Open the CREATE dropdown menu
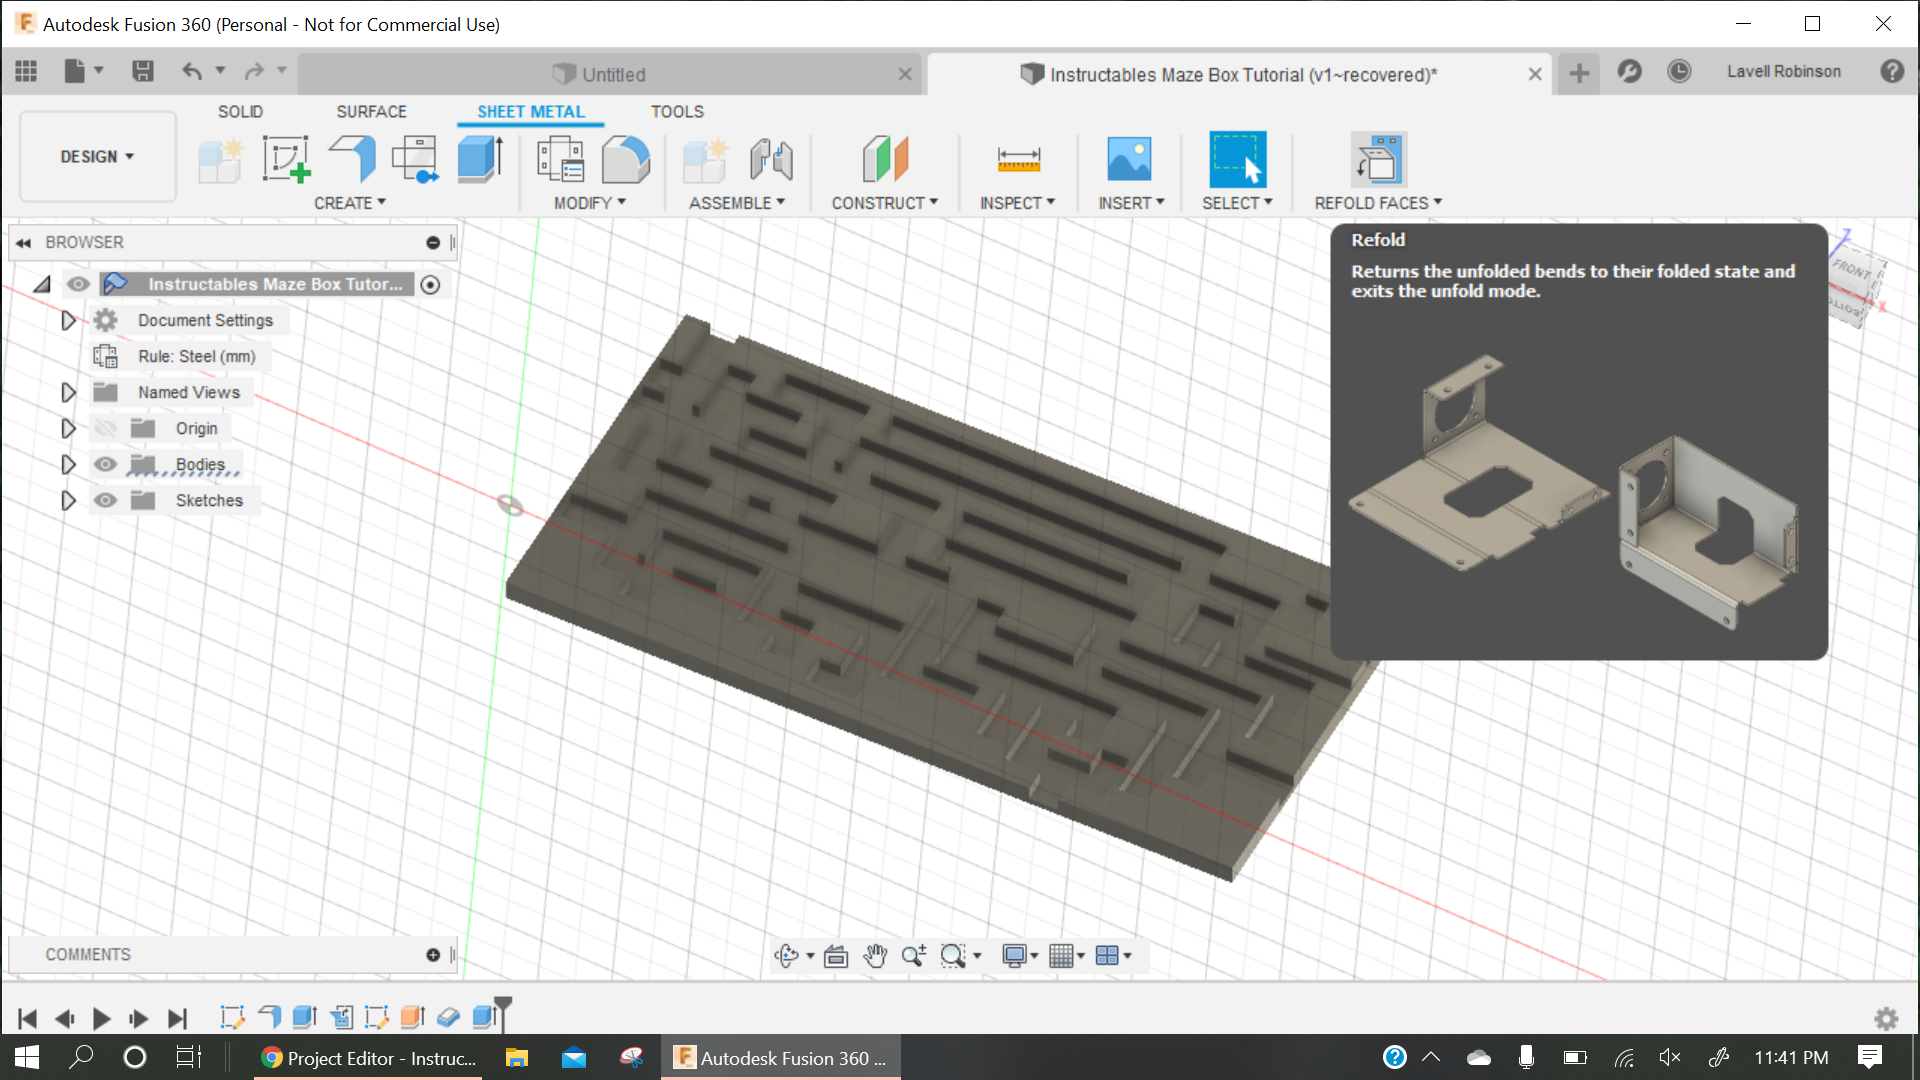Viewport: 1920px width, 1080px height. click(x=350, y=203)
